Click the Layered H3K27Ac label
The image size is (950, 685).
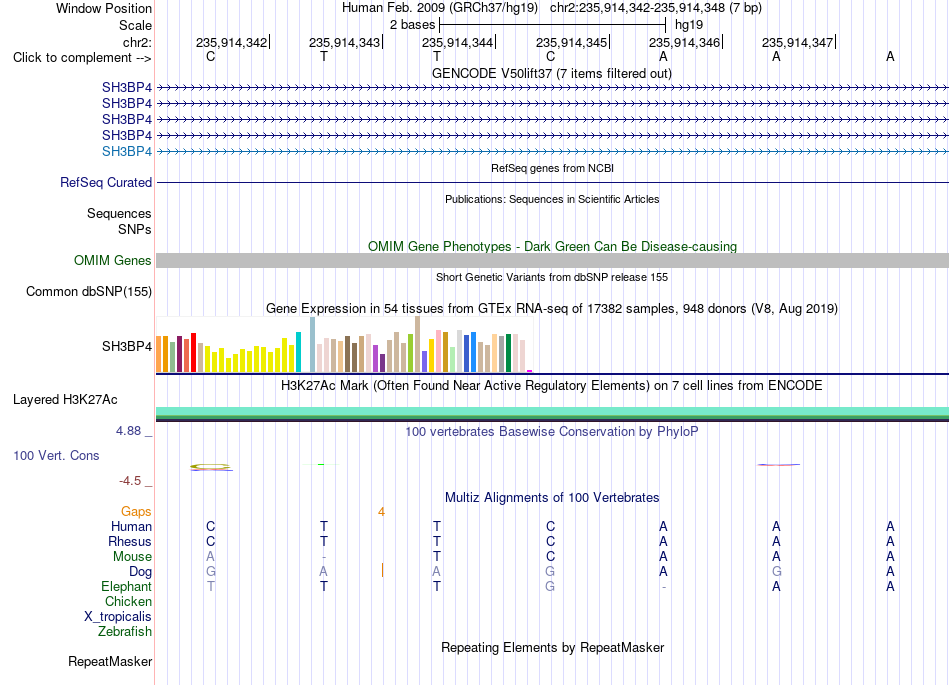[x=65, y=400]
